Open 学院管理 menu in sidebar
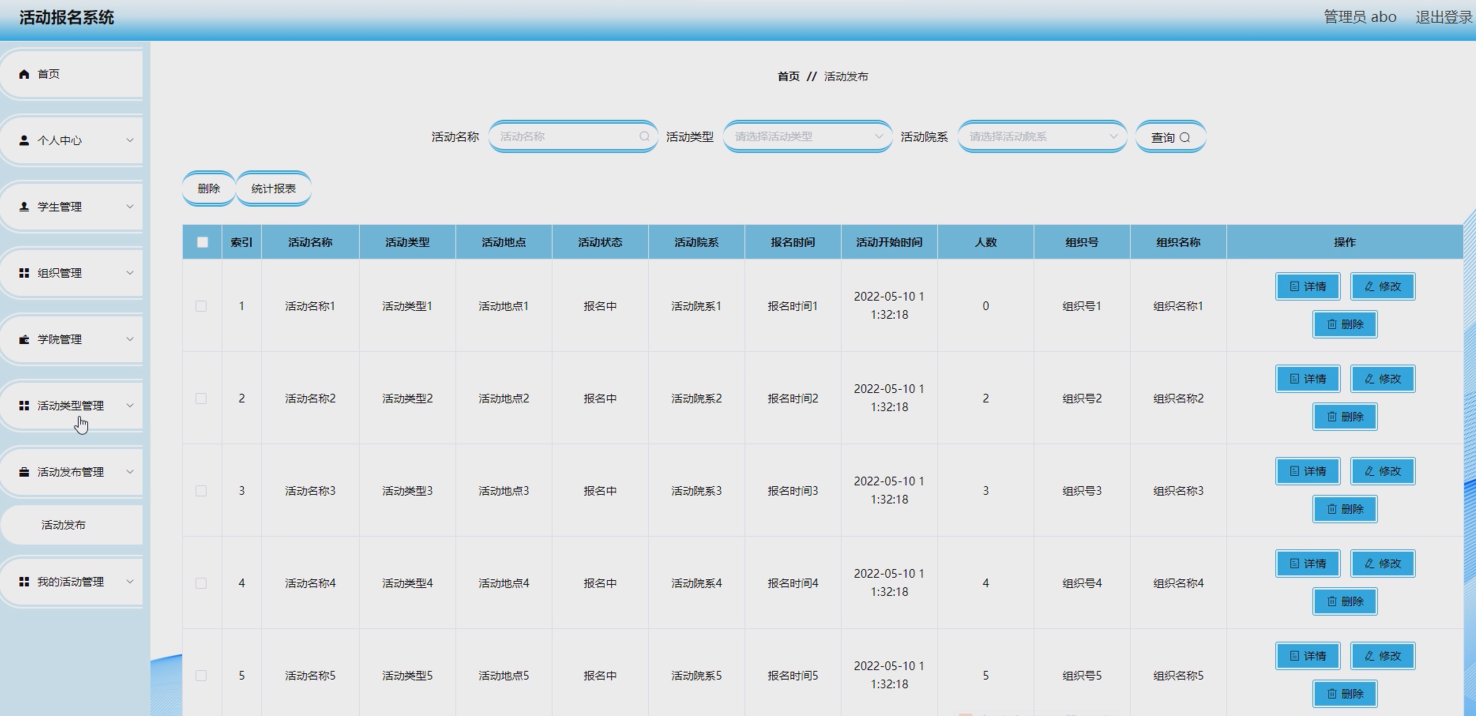The width and height of the screenshot is (1476, 716). point(71,340)
